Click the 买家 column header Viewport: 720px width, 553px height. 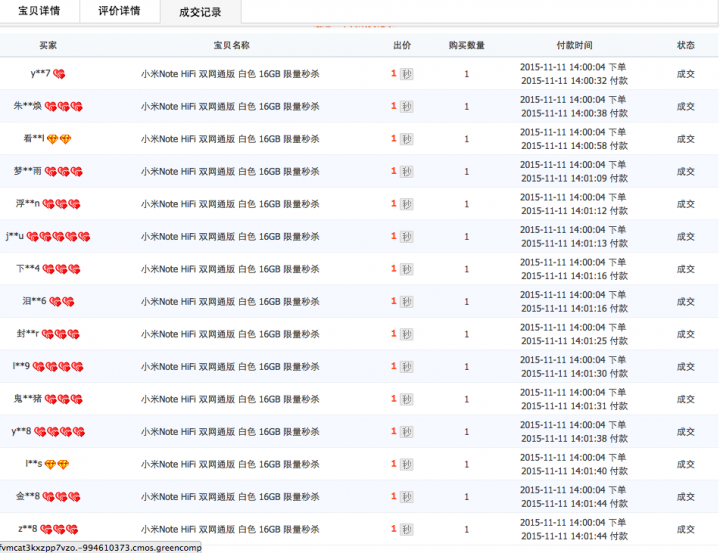point(48,45)
